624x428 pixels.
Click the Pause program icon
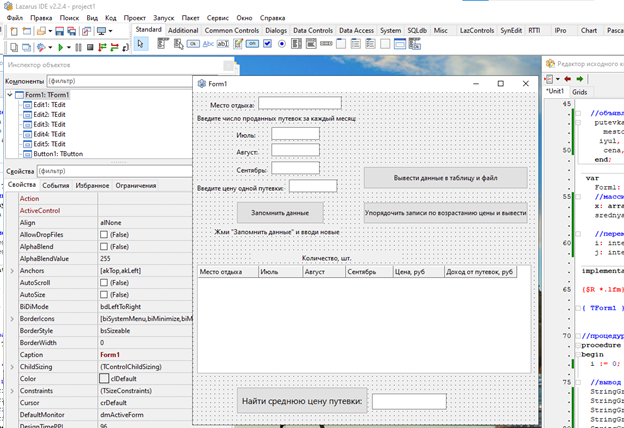(x=78, y=47)
